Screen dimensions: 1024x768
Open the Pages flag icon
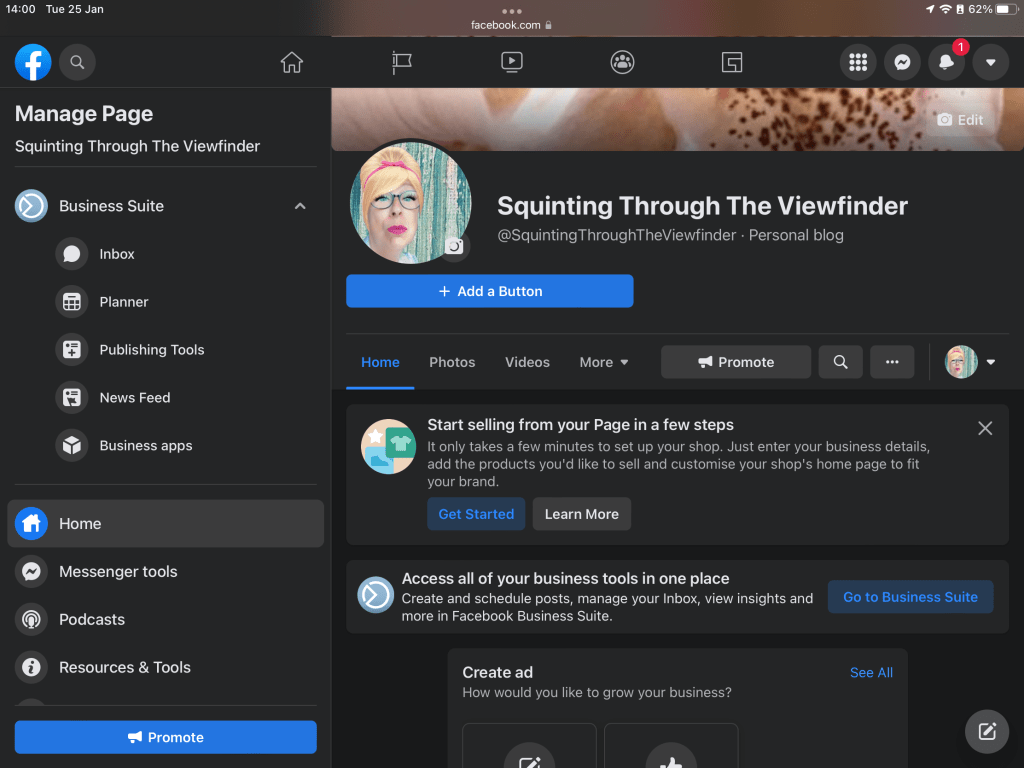(402, 63)
